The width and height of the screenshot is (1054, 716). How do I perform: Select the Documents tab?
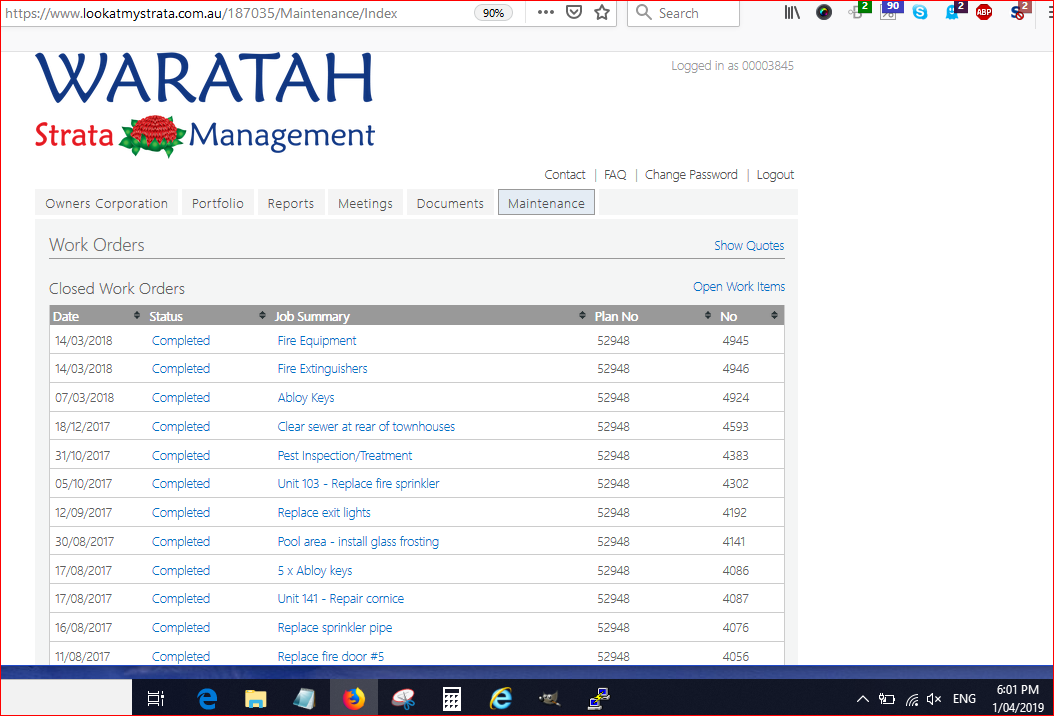pyautogui.click(x=450, y=203)
